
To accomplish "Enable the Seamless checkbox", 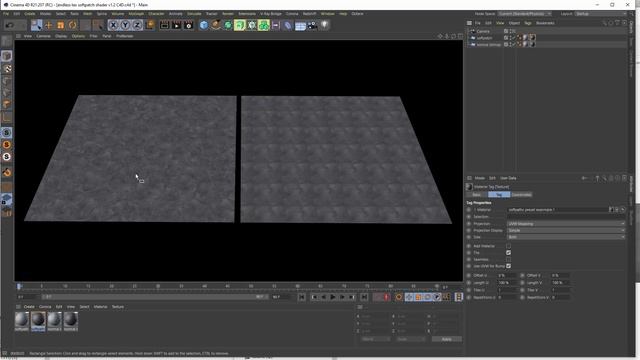I will tap(508, 259).
